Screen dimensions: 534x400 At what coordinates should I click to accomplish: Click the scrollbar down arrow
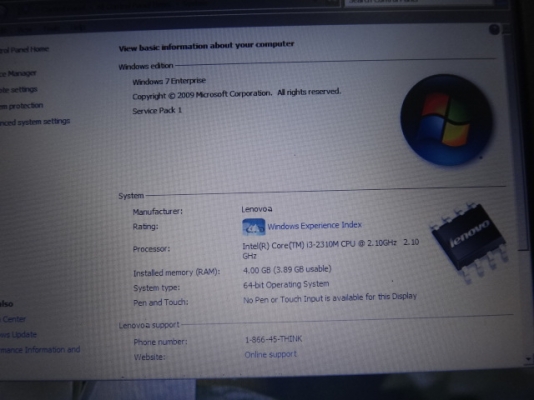tap(528, 358)
